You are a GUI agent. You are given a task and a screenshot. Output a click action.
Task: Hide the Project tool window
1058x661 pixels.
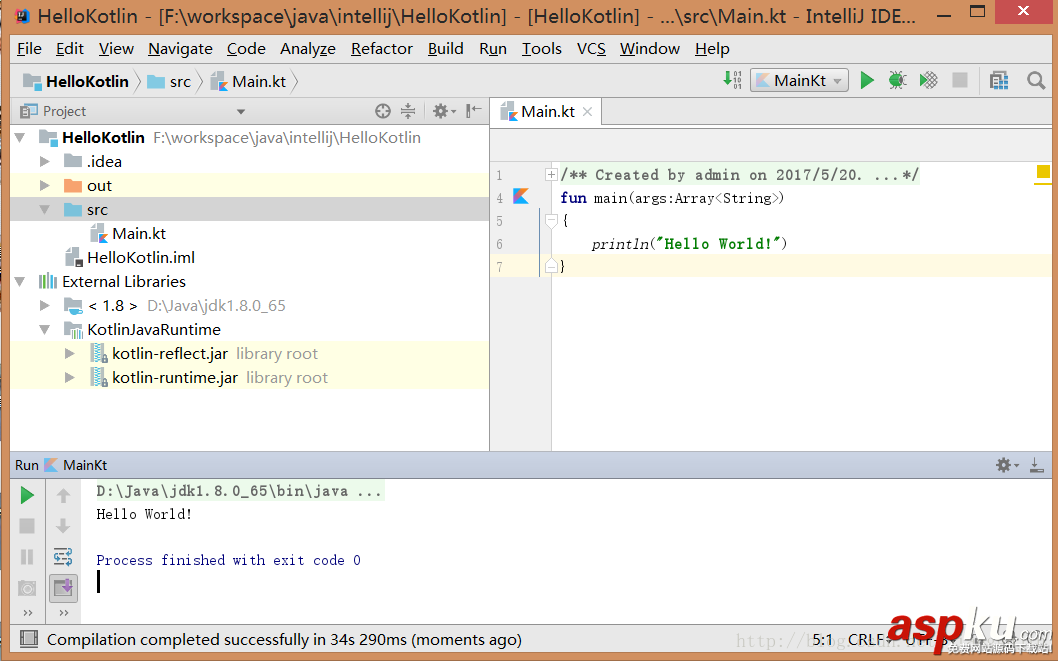[474, 110]
